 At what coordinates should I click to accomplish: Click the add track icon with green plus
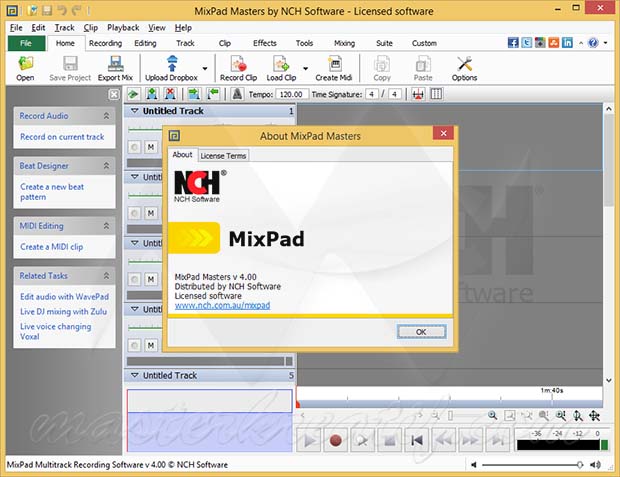pos(152,94)
